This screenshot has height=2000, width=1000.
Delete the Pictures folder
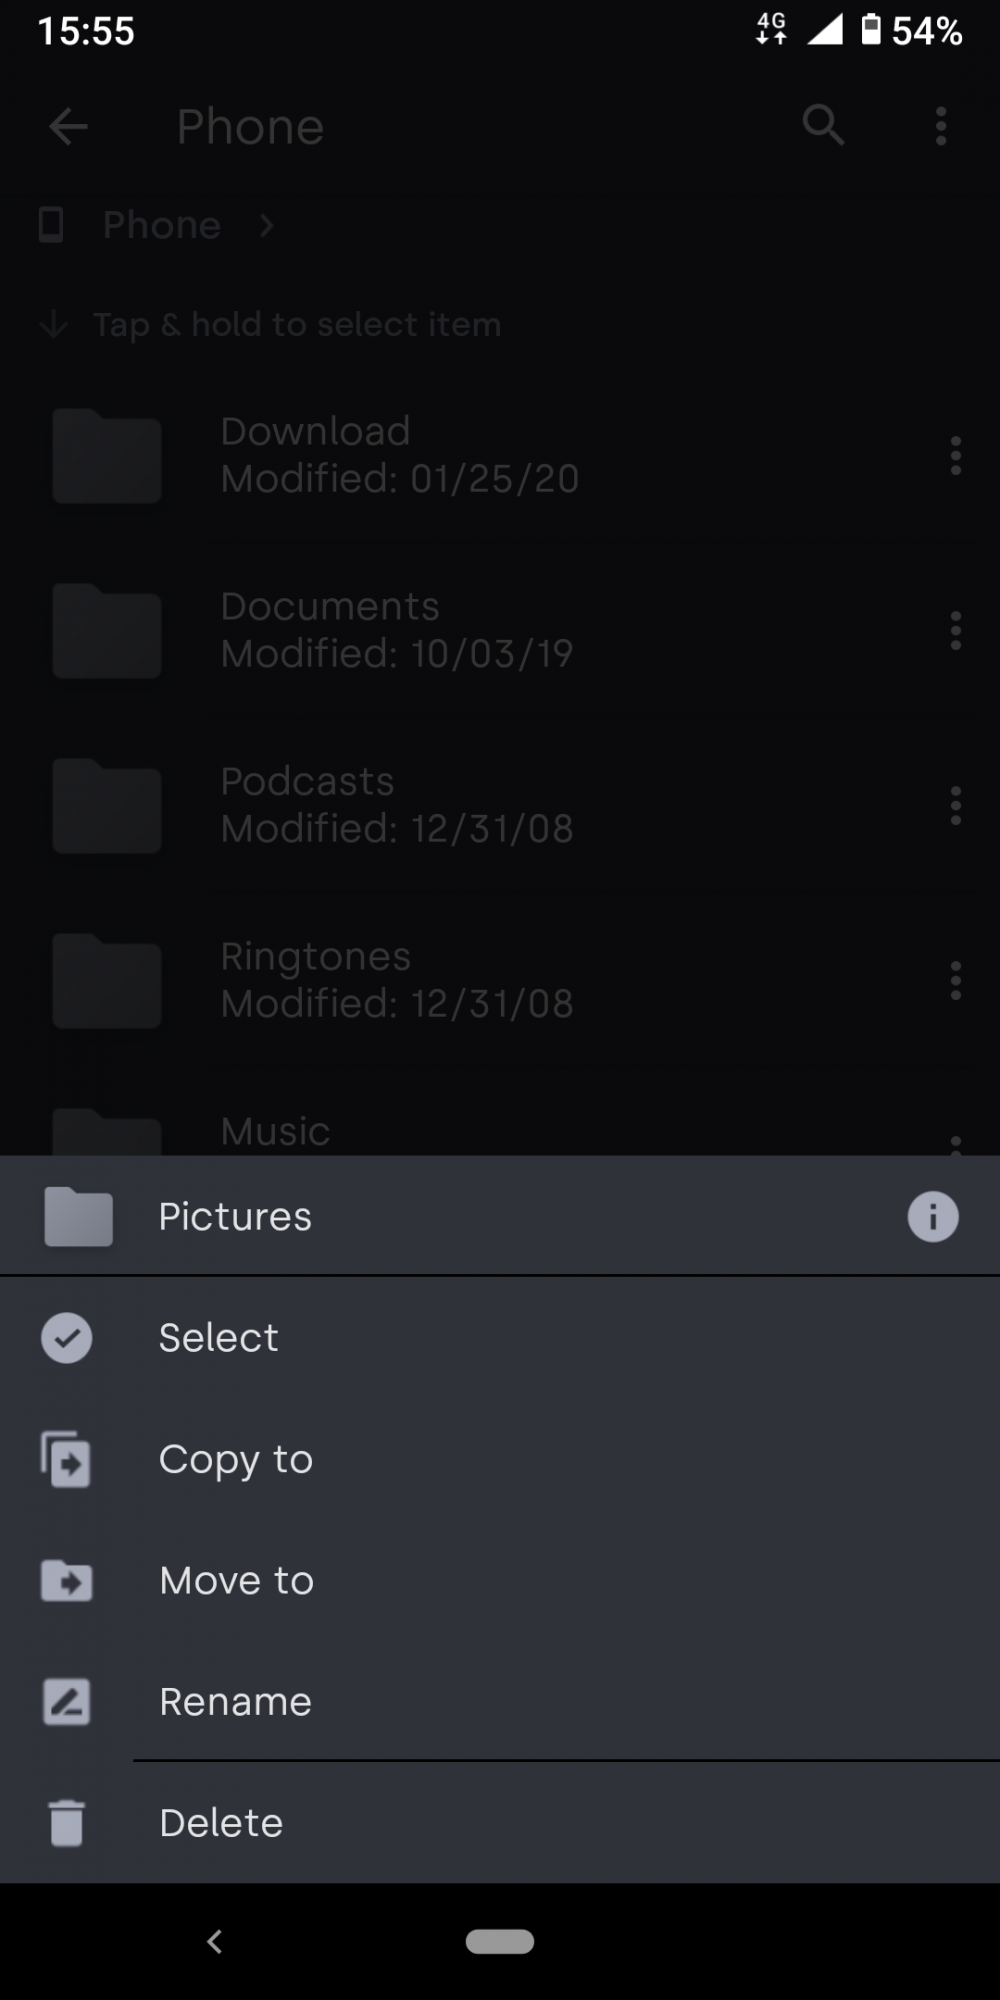[221, 1823]
